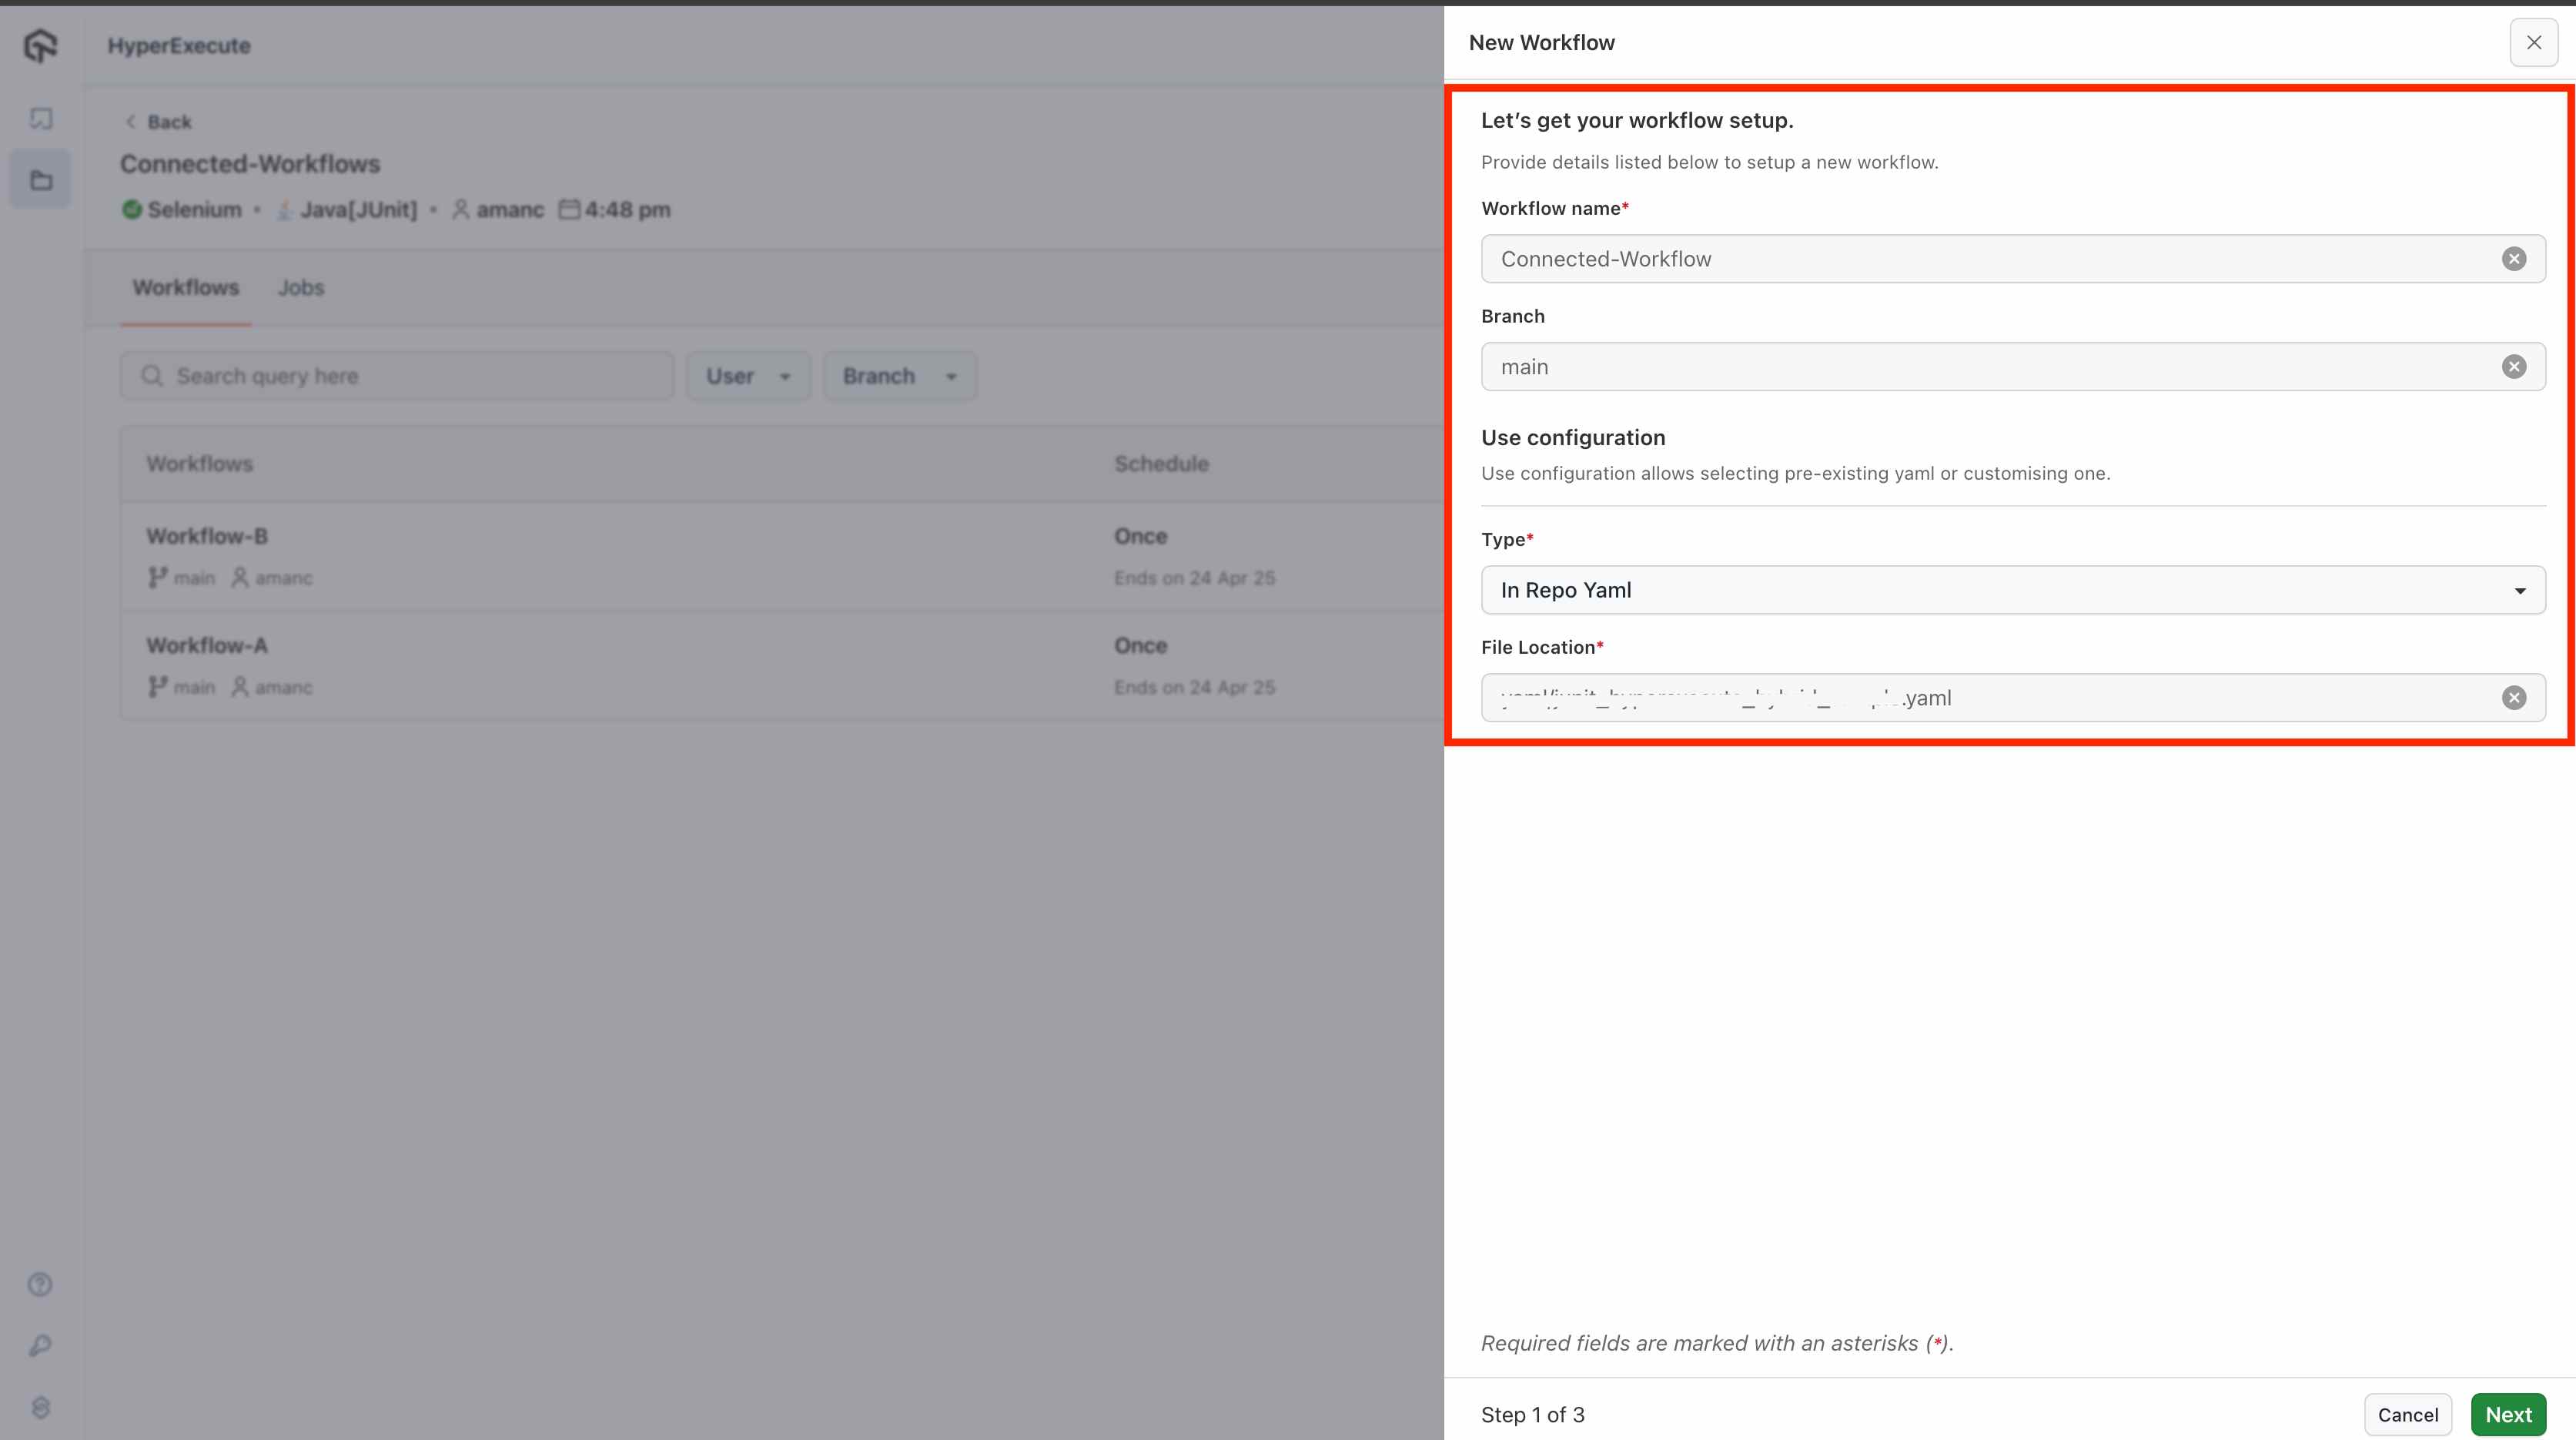2576x1440 pixels.
Task: Select the Workflows tab
Action: pos(186,288)
